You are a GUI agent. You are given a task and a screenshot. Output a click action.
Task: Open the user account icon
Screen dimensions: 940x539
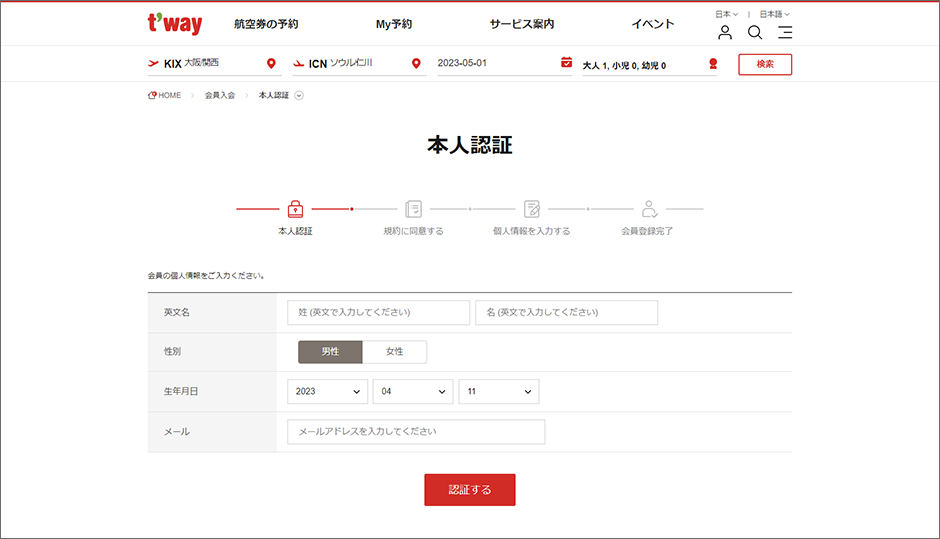point(725,32)
